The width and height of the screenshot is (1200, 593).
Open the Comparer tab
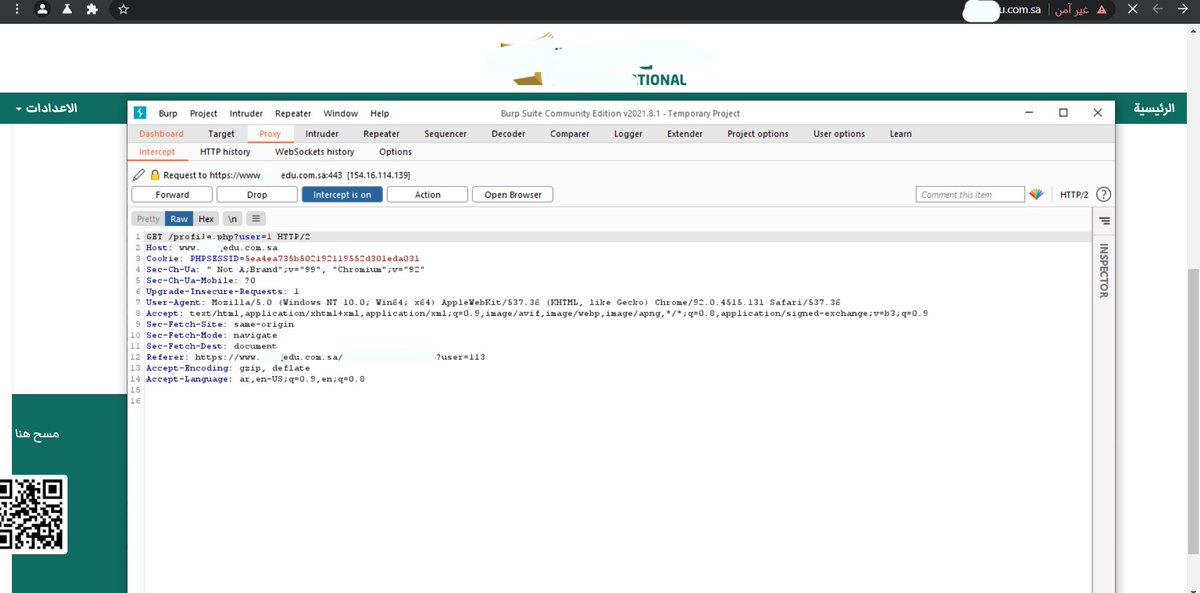pos(569,134)
